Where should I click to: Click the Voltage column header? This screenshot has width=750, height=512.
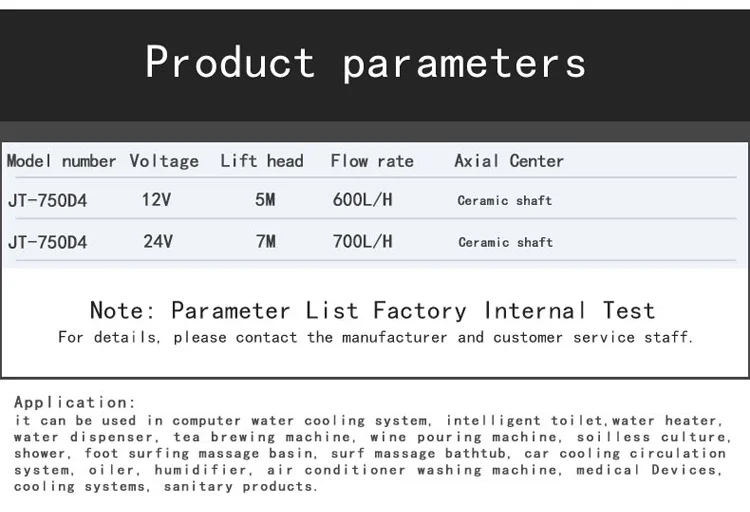(164, 161)
